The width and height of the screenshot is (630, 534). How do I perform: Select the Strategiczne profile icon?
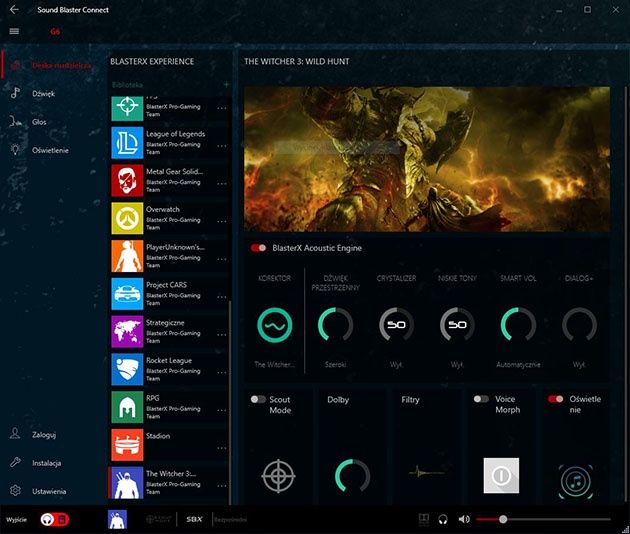[127, 331]
